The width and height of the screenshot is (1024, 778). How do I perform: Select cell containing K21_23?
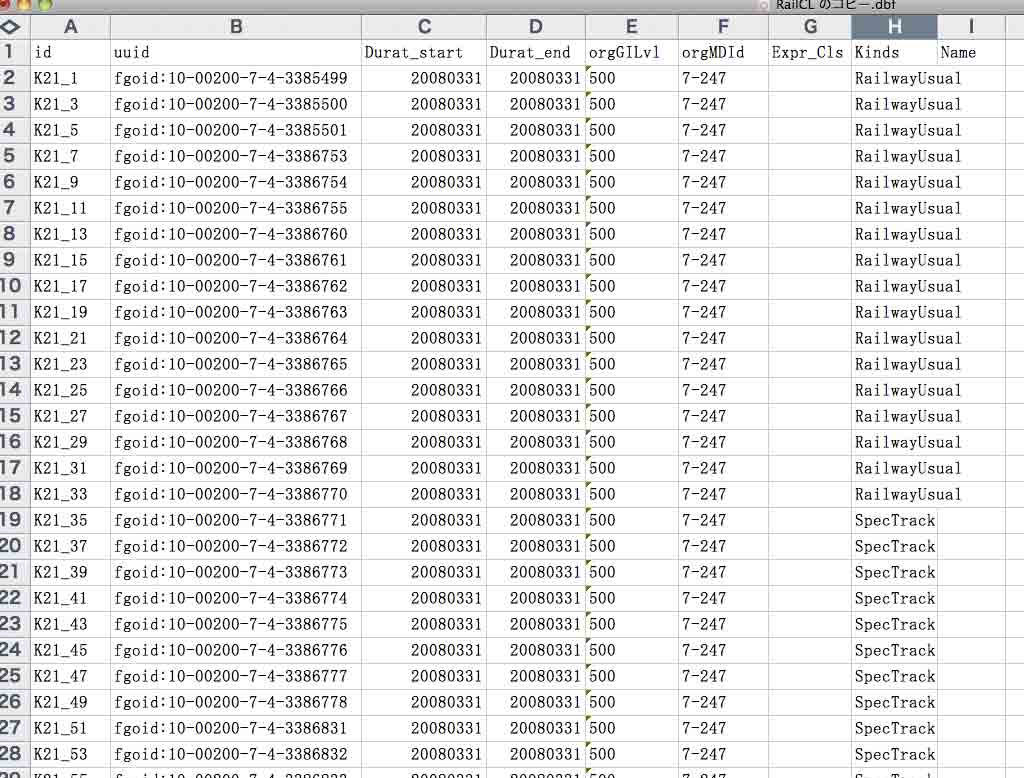point(71,364)
